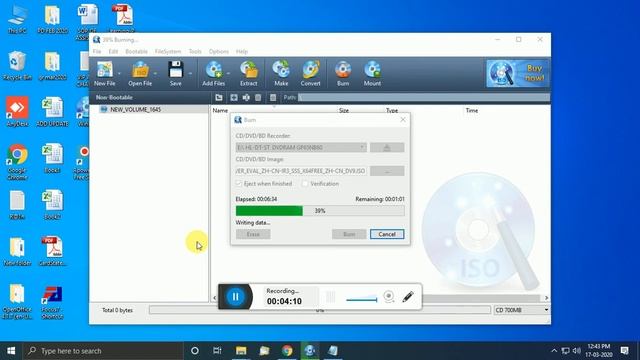Expand the New File dropdown arrow
The image size is (640, 360).
point(120,73)
